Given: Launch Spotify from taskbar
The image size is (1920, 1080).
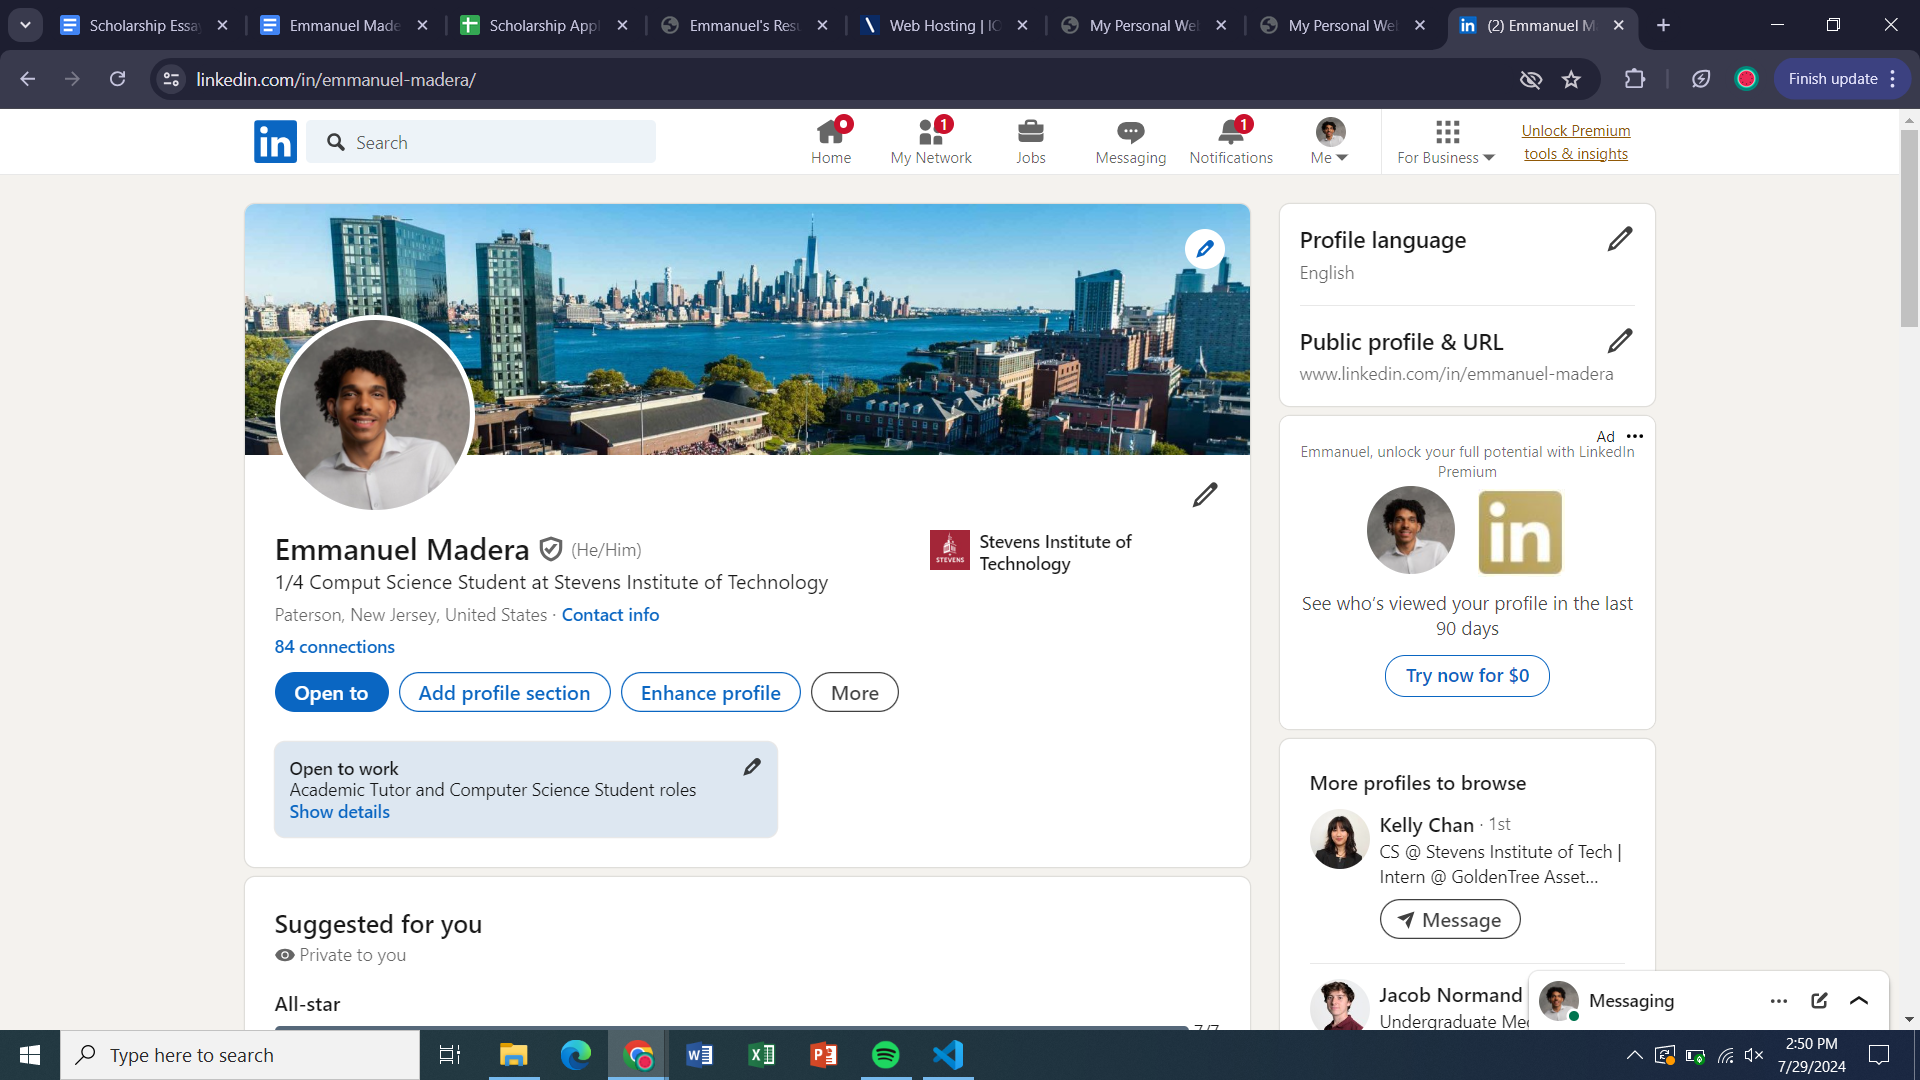Looking at the screenshot, I should coord(885,1055).
